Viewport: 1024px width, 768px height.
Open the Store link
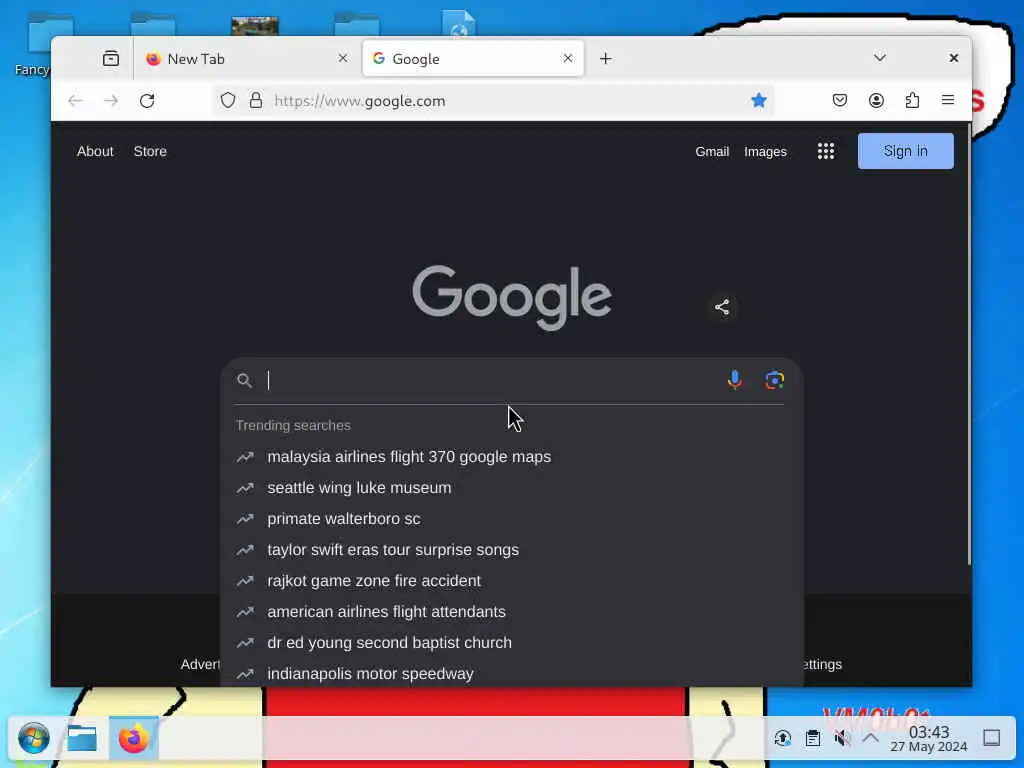(150, 152)
